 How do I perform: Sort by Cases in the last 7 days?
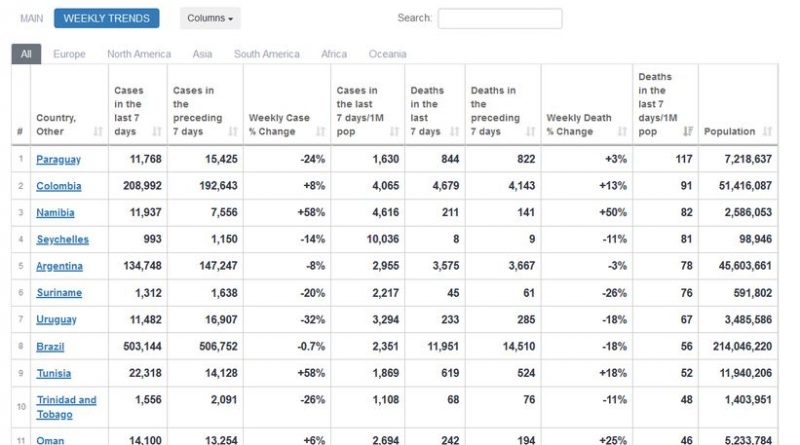point(157,132)
